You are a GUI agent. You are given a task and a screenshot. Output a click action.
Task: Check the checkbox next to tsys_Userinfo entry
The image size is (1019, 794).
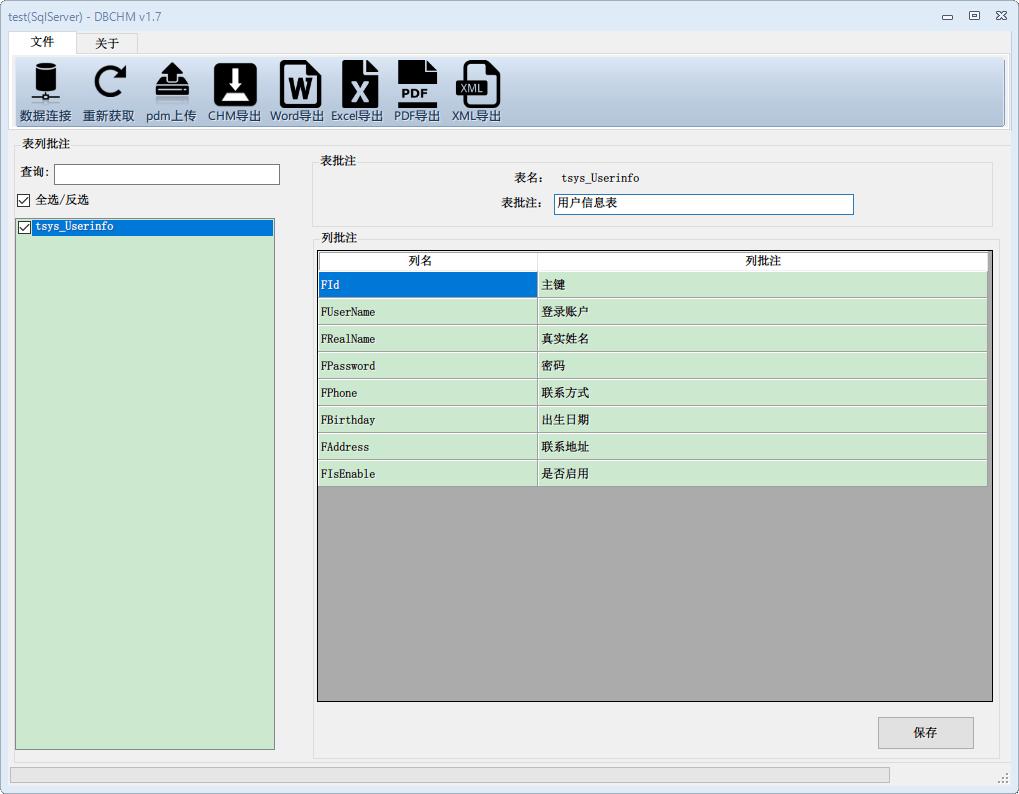pyautogui.click(x=25, y=227)
